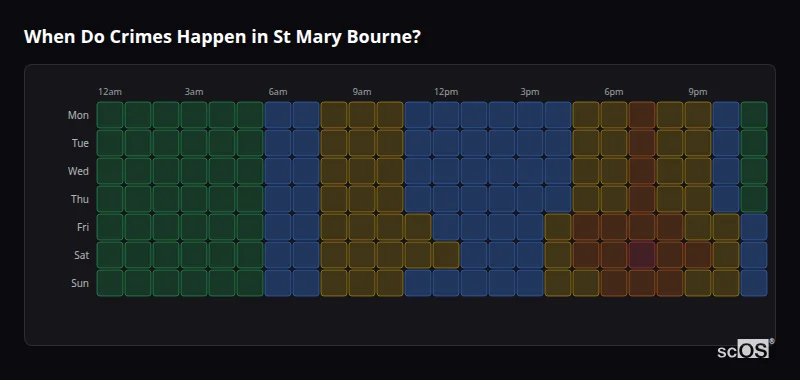Select the "Mon" row label
Viewport: 800px width, 380px height.
tap(78, 115)
